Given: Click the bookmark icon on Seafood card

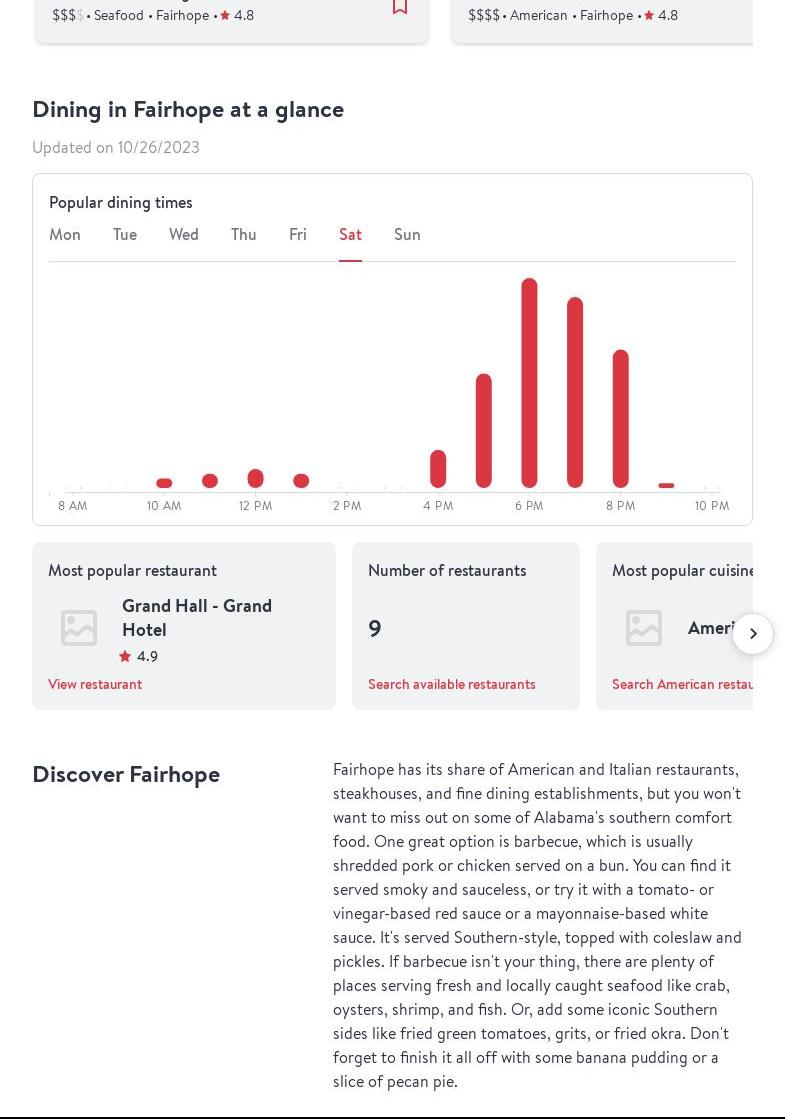Looking at the screenshot, I should 399,7.
